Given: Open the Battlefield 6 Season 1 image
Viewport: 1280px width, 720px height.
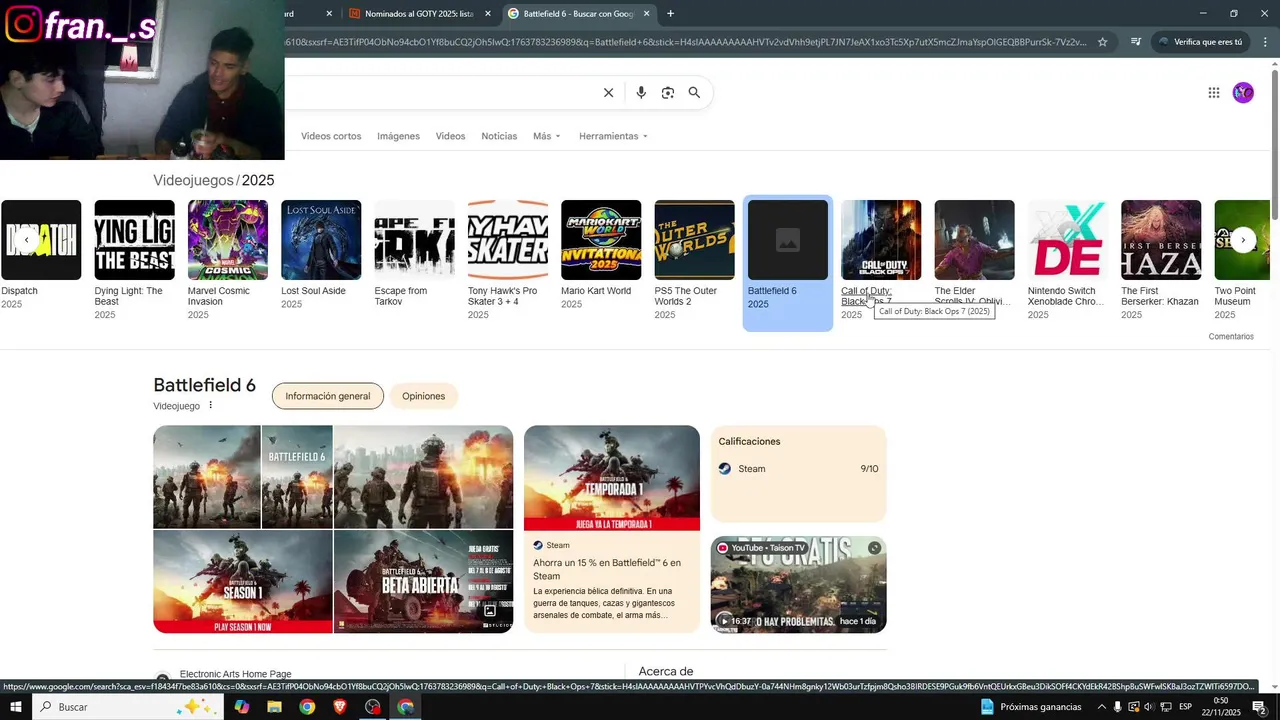Looking at the screenshot, I should click(x=242, y=582).
